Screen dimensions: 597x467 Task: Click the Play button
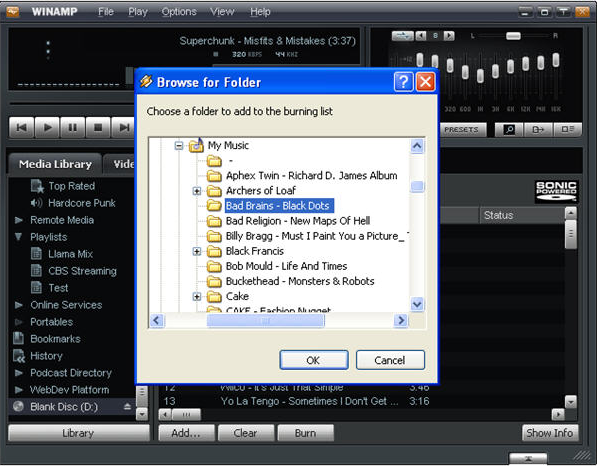pyautogui.click(x=47, y=128)
